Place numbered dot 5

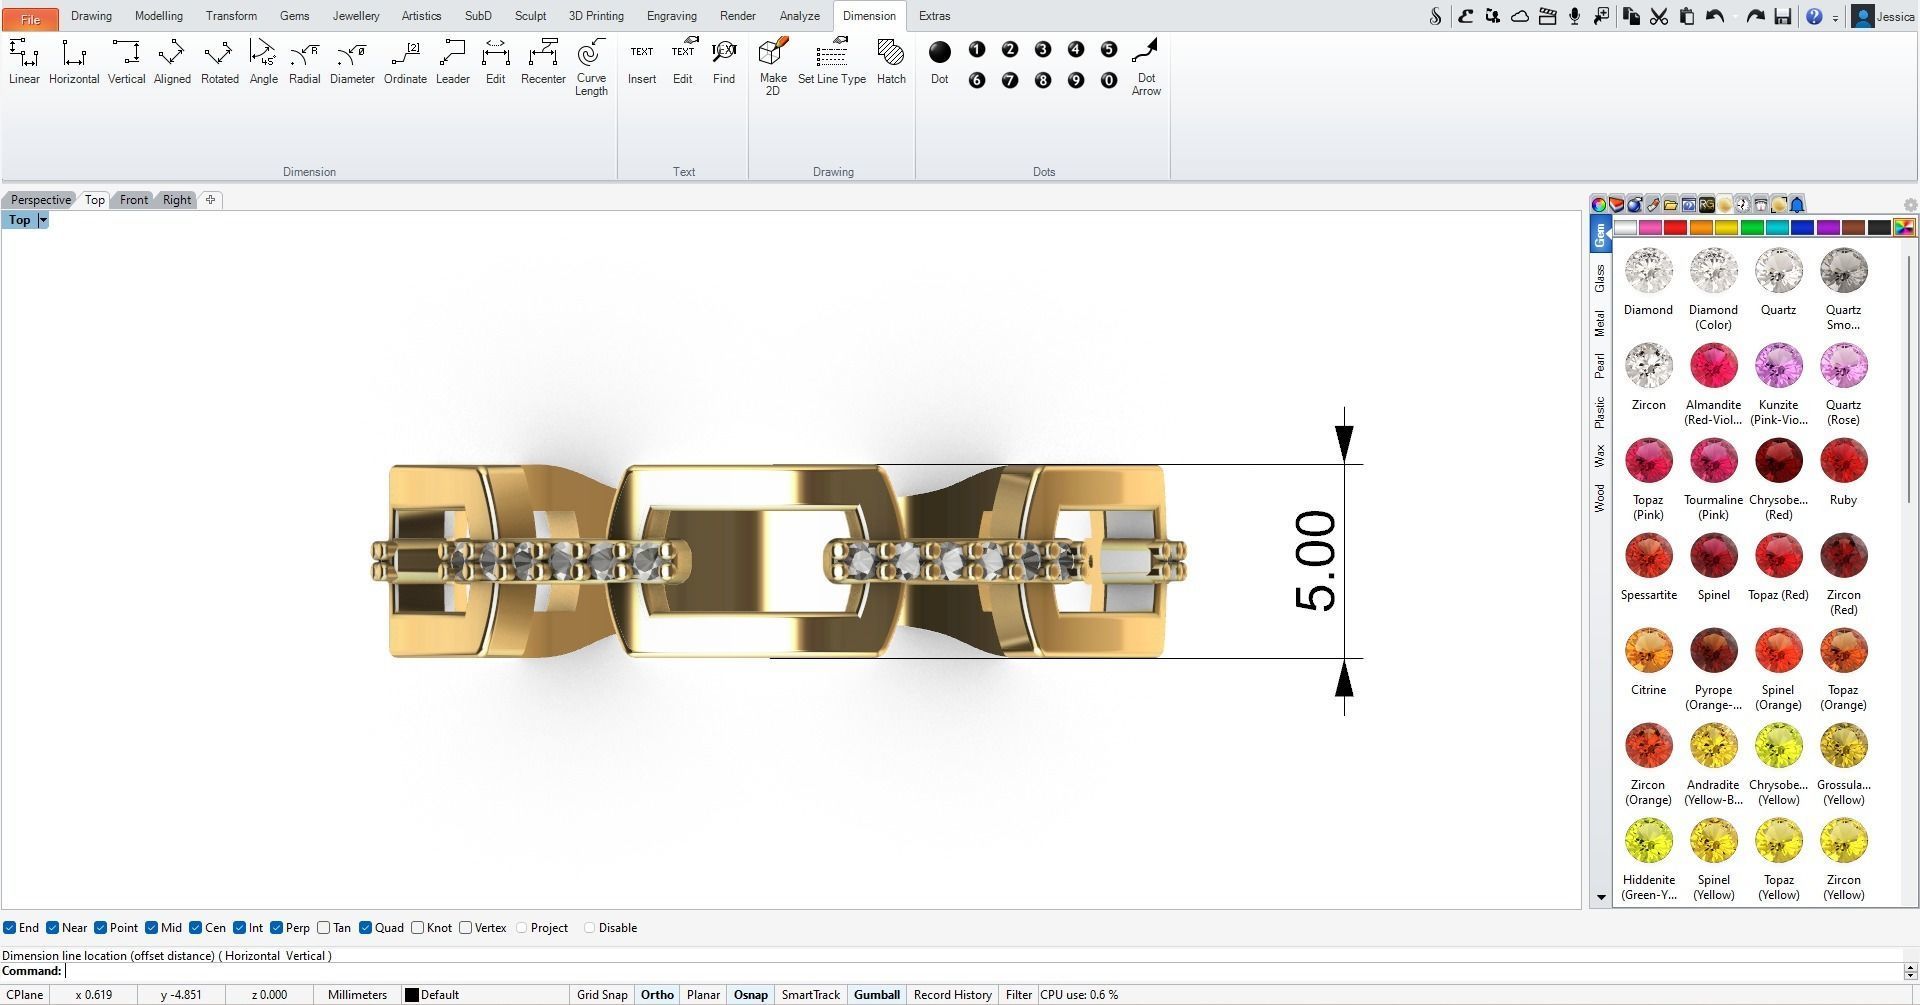point(1108,49)
